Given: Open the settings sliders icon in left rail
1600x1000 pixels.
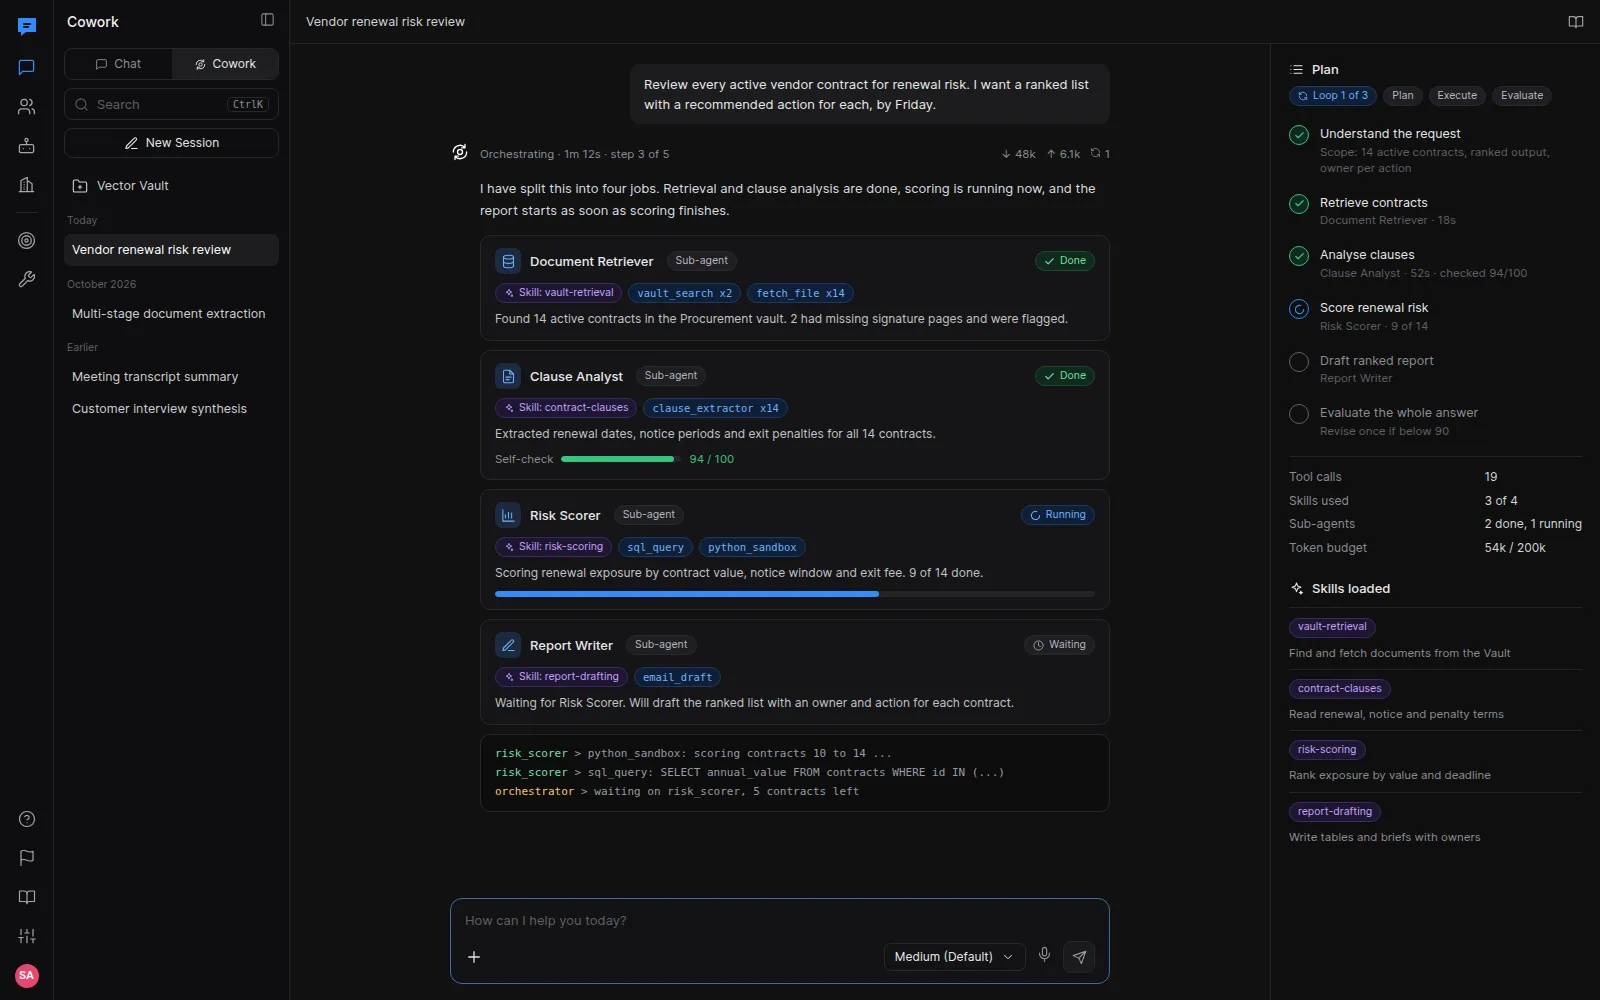Looking at the screenshot, I should tap(27, 936).
